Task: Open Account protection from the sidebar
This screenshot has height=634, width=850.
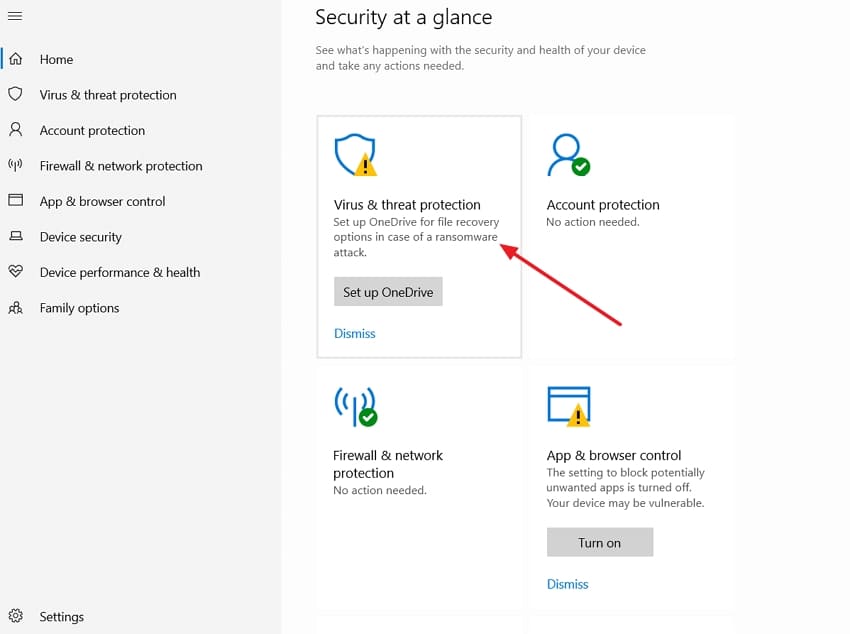Action: (94, 130)
